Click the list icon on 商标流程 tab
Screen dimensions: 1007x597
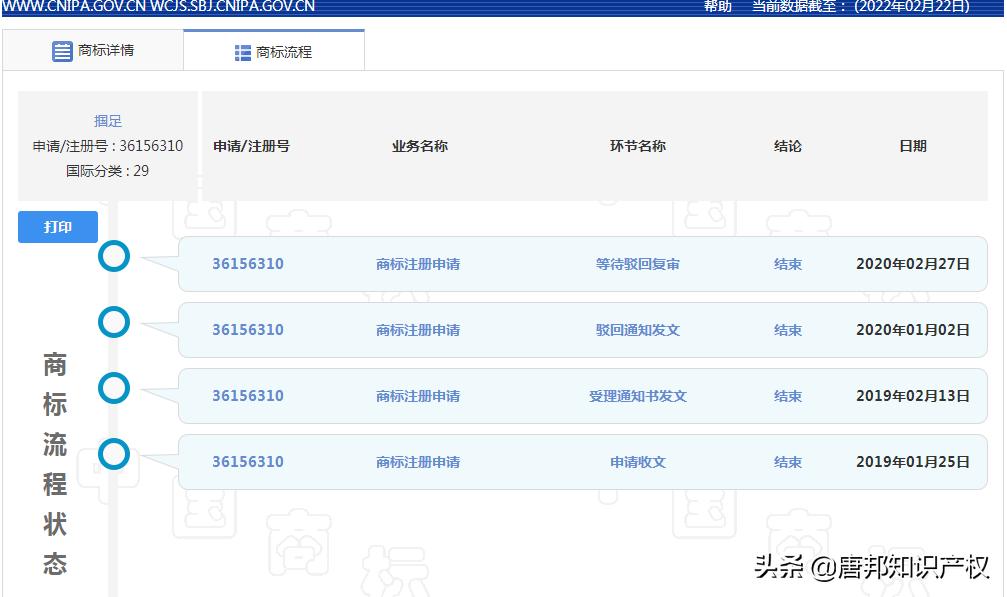(x=243, y=50)
